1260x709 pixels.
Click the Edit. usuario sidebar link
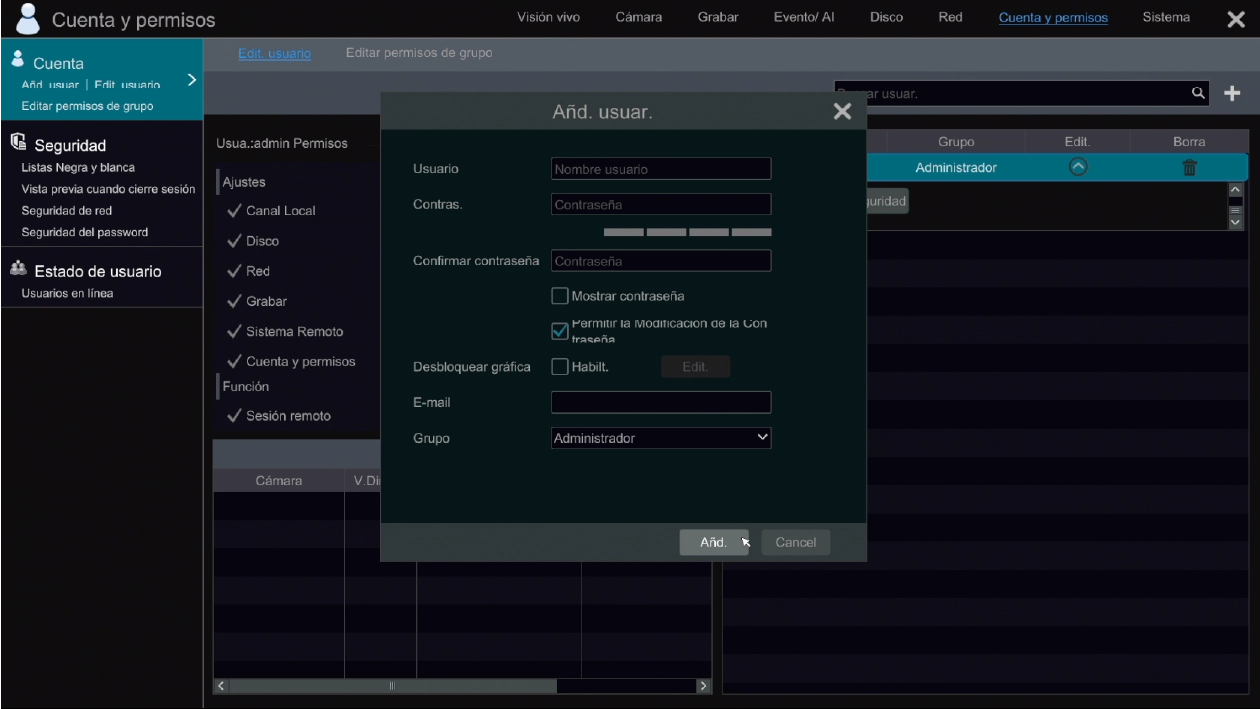pos(127,85)
